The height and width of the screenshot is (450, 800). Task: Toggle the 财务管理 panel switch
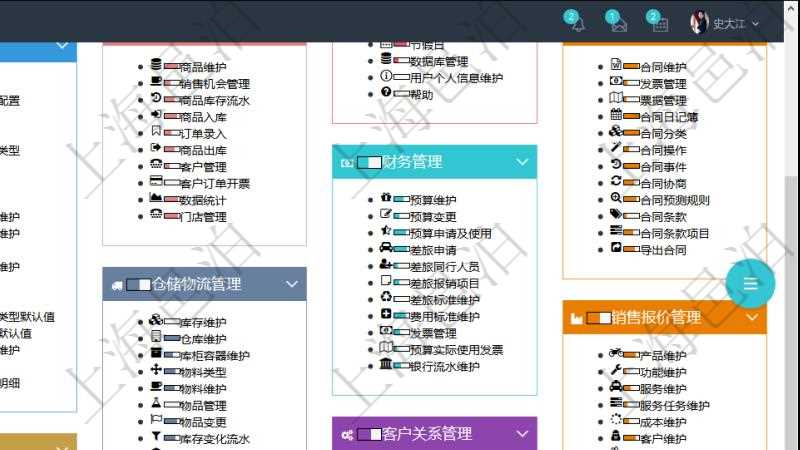pos(369,162)
